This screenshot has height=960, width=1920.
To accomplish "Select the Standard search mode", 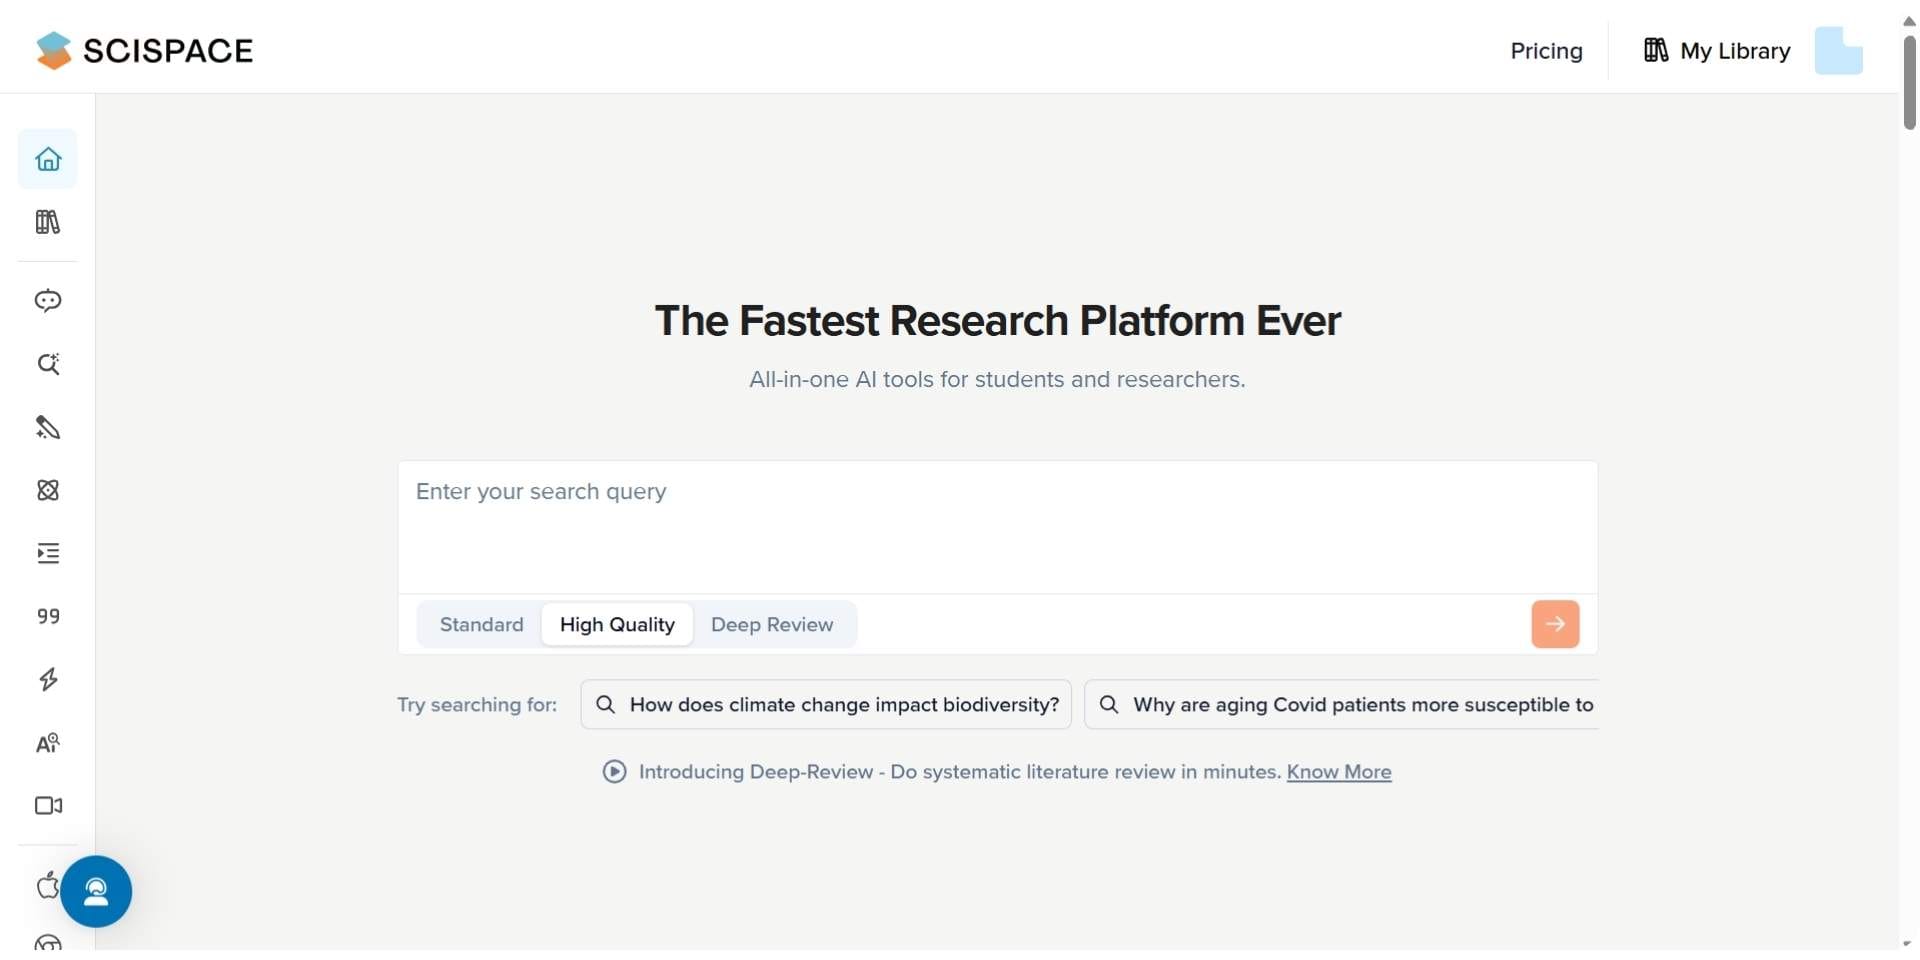I will 481,624.
